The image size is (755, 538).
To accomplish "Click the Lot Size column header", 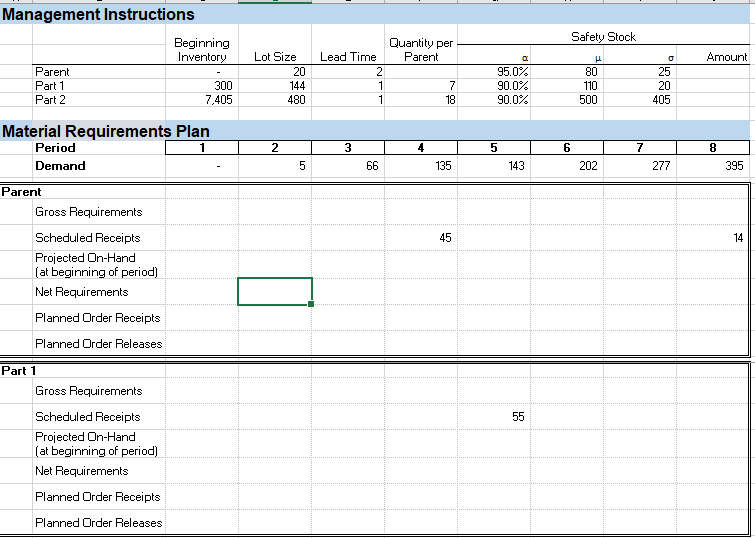I will point(275,57).
